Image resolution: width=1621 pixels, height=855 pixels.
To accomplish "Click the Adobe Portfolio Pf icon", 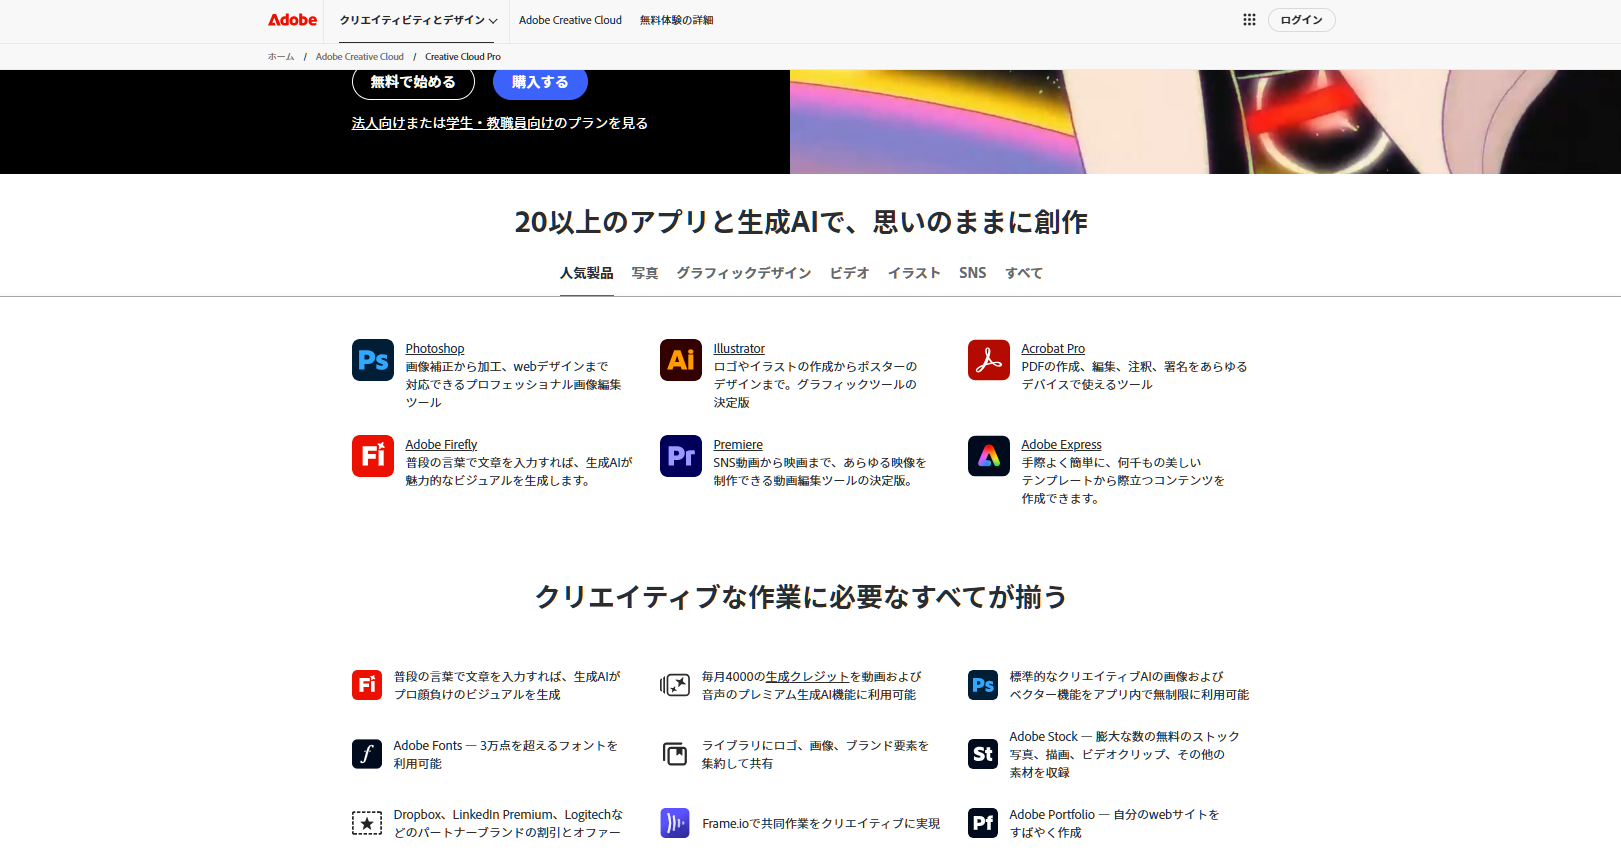I will pyautogui.click(x=983, y=823).
